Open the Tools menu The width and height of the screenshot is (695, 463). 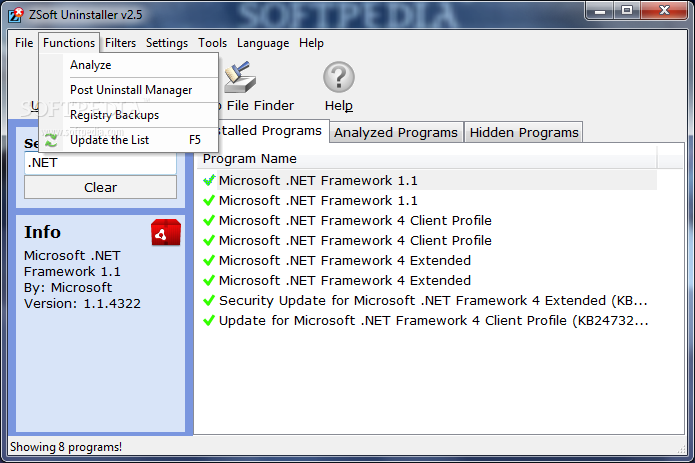pyautogui.click(x=212, y=43)
